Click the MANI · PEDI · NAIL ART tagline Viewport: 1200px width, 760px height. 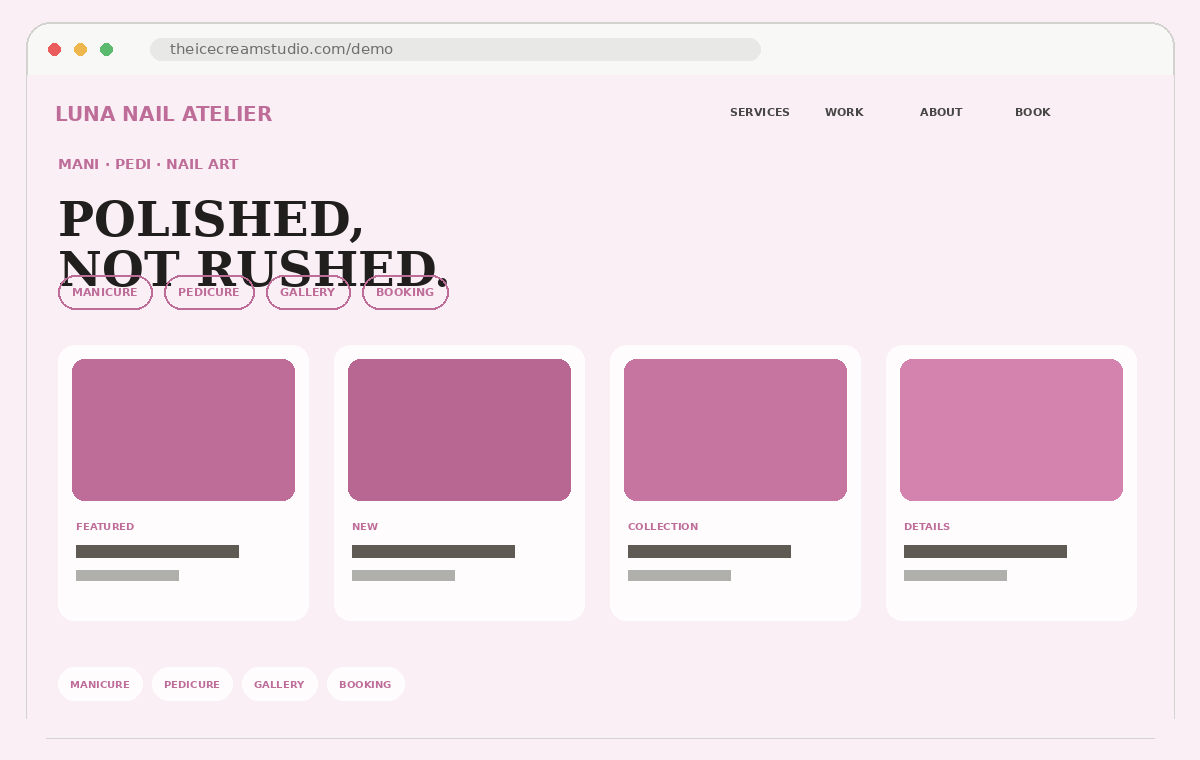148,165
